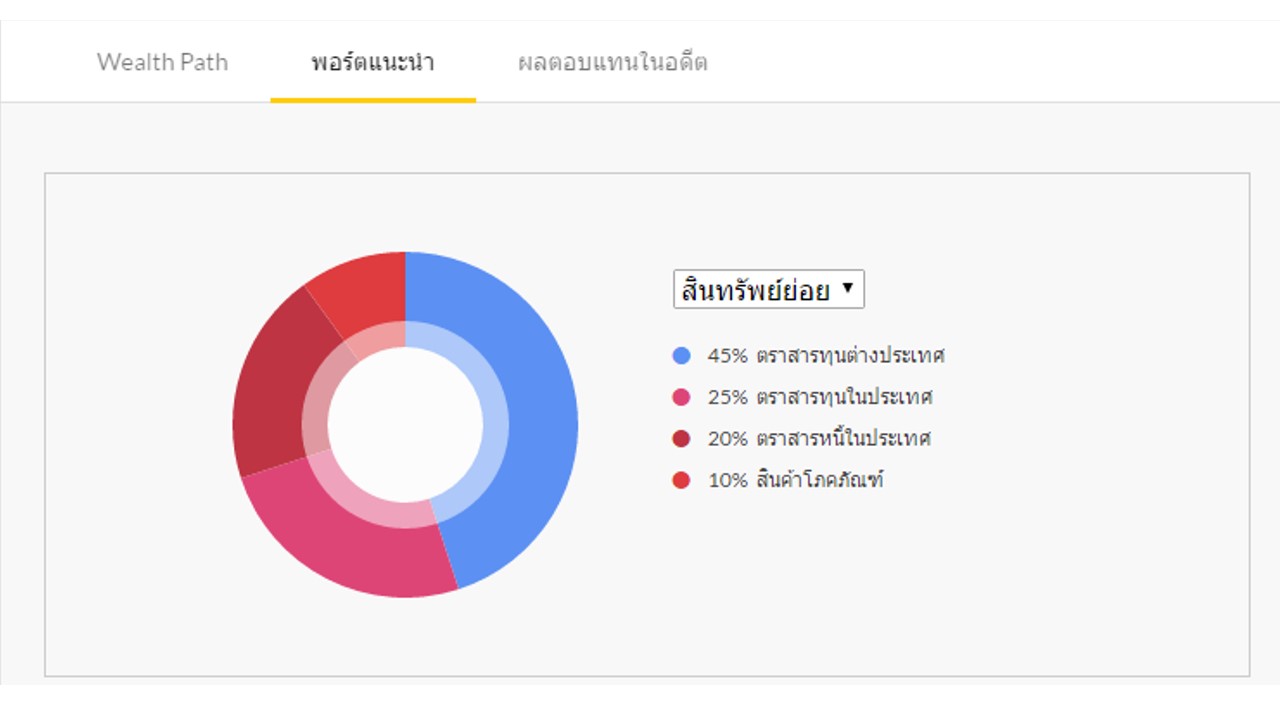The image size is (1280, 720).
Task: Click the 45% ตราสารทุนต่างประเทศ legend label
Action: tap(826, 355)
